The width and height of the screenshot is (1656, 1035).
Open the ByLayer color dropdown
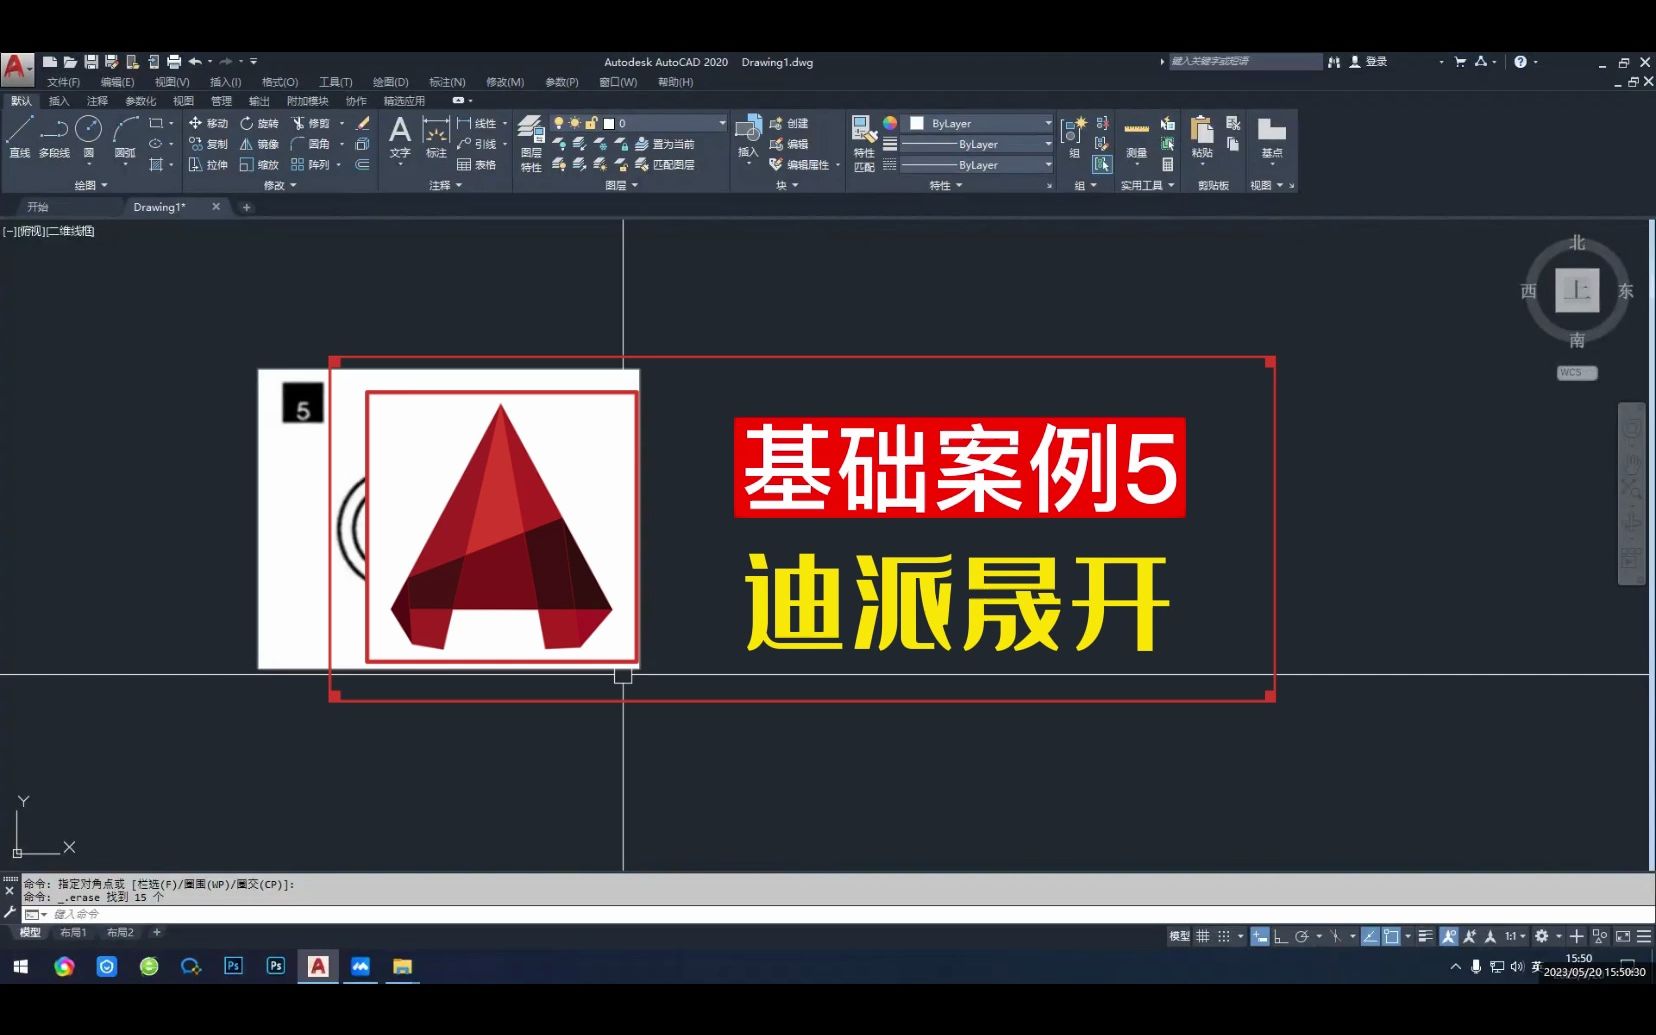pos(1048,124)
